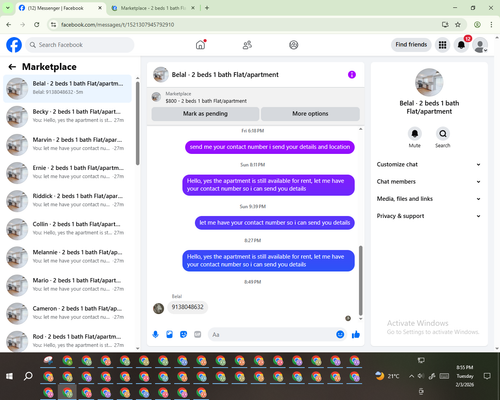Click the More options button
500x400 pixels.
(310, 114)
